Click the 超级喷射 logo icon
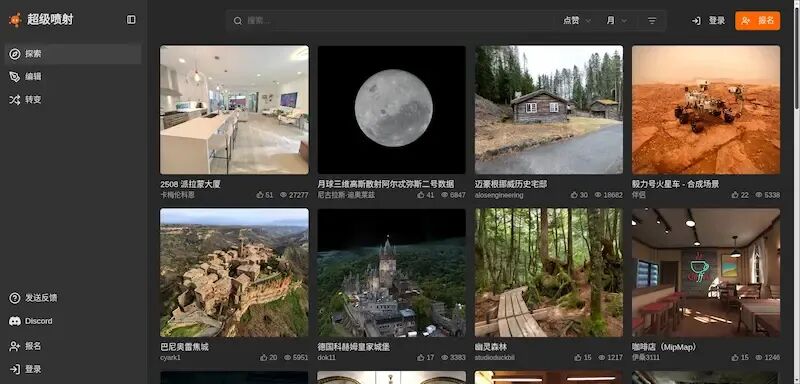800x384 pixels. (15, 20)
